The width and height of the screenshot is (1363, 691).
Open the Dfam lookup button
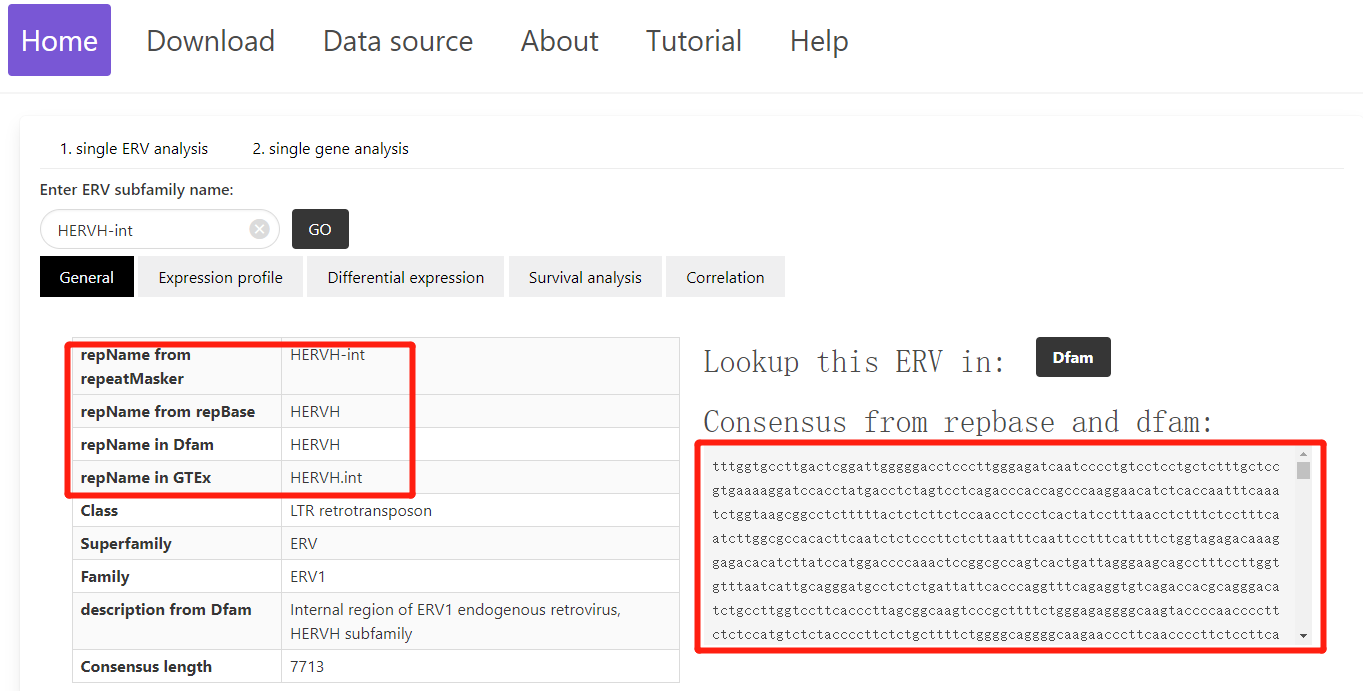coord(1072,357)
